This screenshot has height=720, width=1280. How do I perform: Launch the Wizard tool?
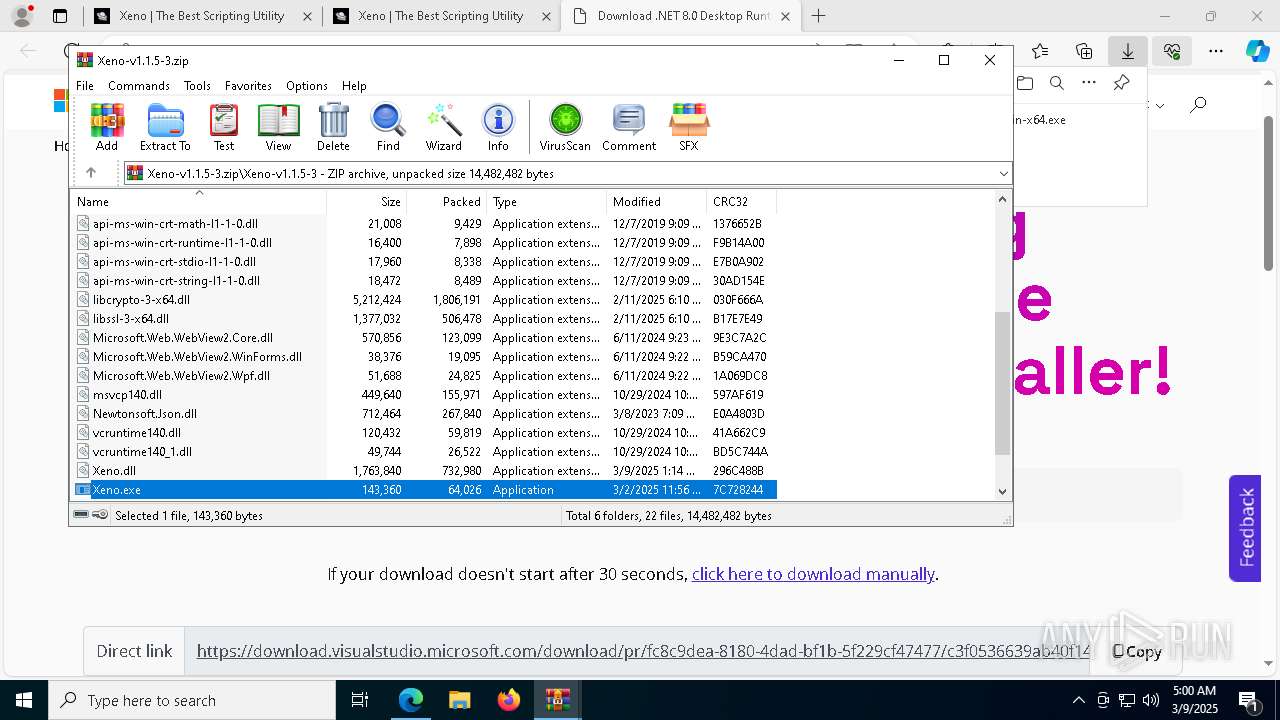pyautogui.click(x=443, y=127)
